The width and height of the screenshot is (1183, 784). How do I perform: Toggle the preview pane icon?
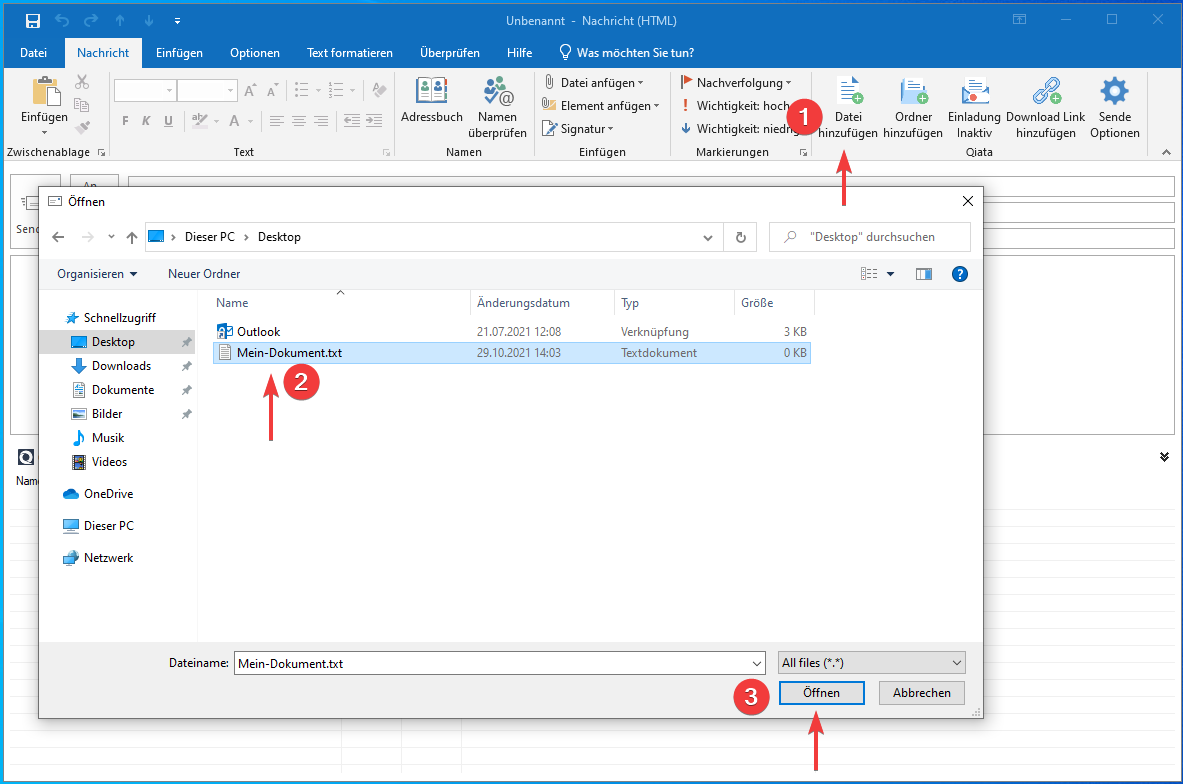pyautogui.click(x=924, y=274)
